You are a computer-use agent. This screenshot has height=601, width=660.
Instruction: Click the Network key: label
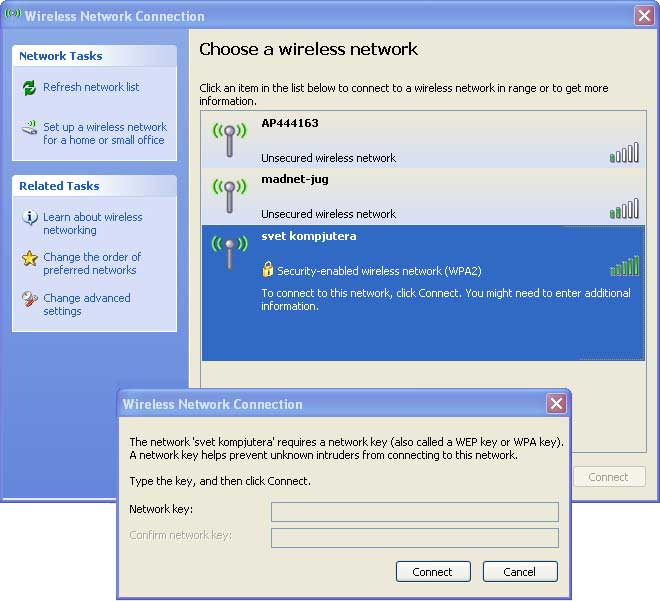tap(161, 509)
